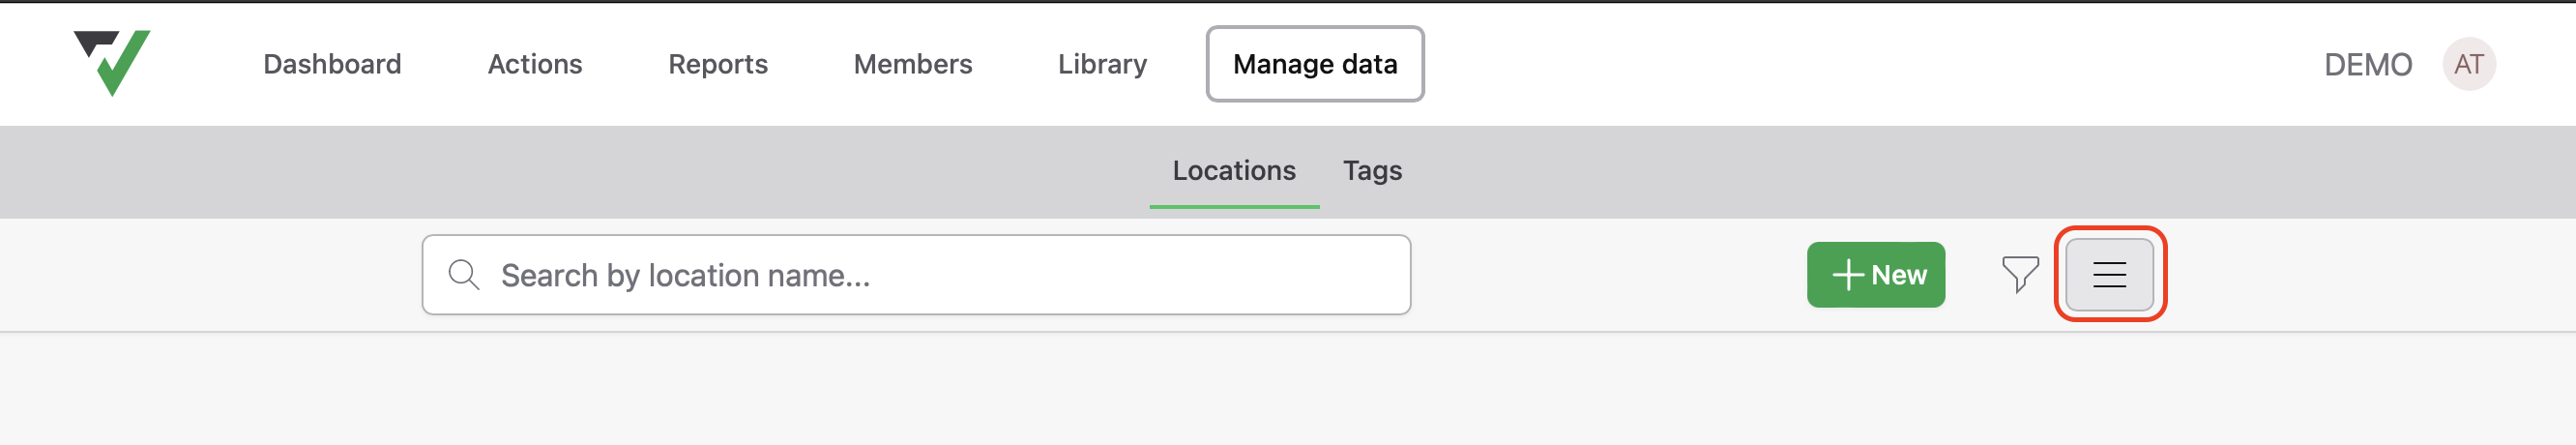2576x445 pixels.
Task: Open the hamburger list menu button
Action: tap(2109, 274)
